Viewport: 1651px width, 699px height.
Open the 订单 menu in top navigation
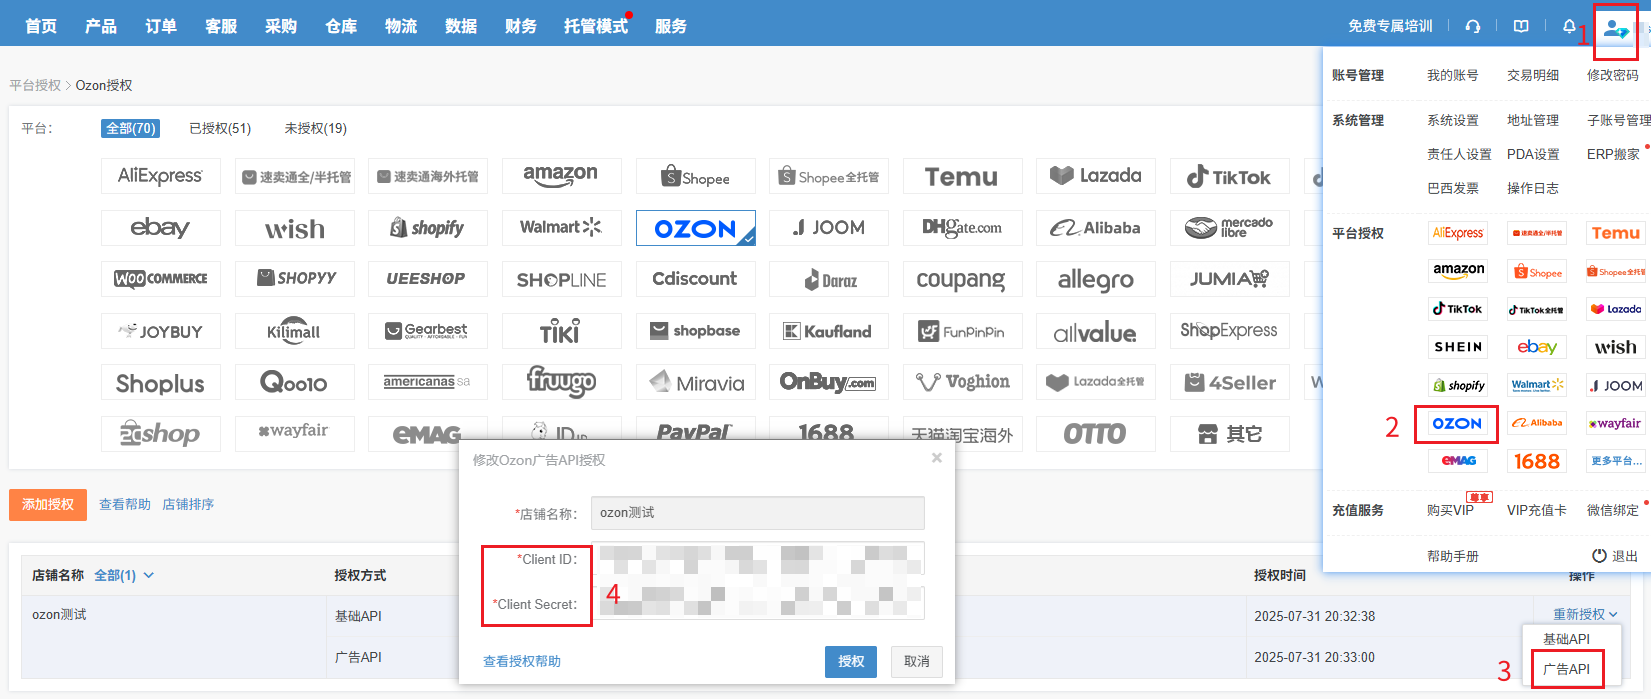pos(161,26)
